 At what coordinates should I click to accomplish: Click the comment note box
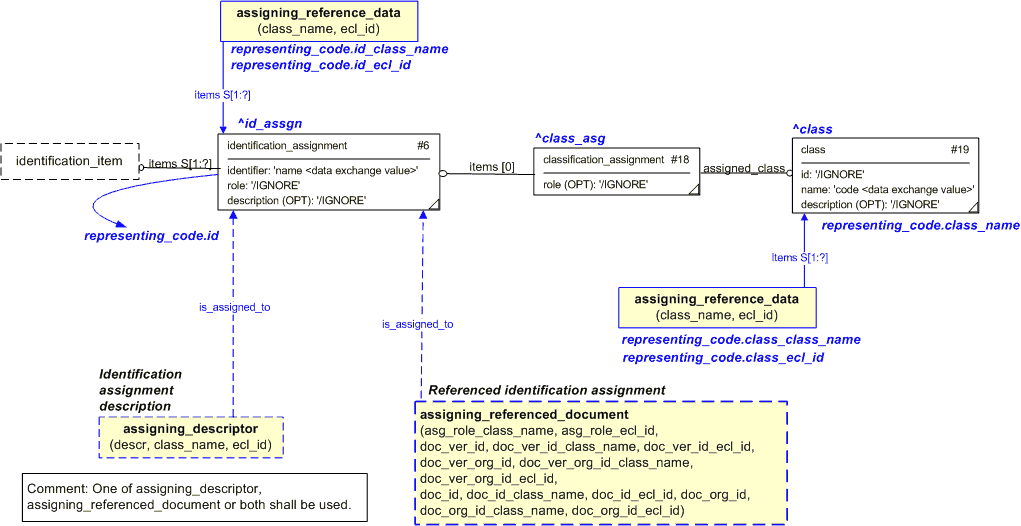(195, 497)
